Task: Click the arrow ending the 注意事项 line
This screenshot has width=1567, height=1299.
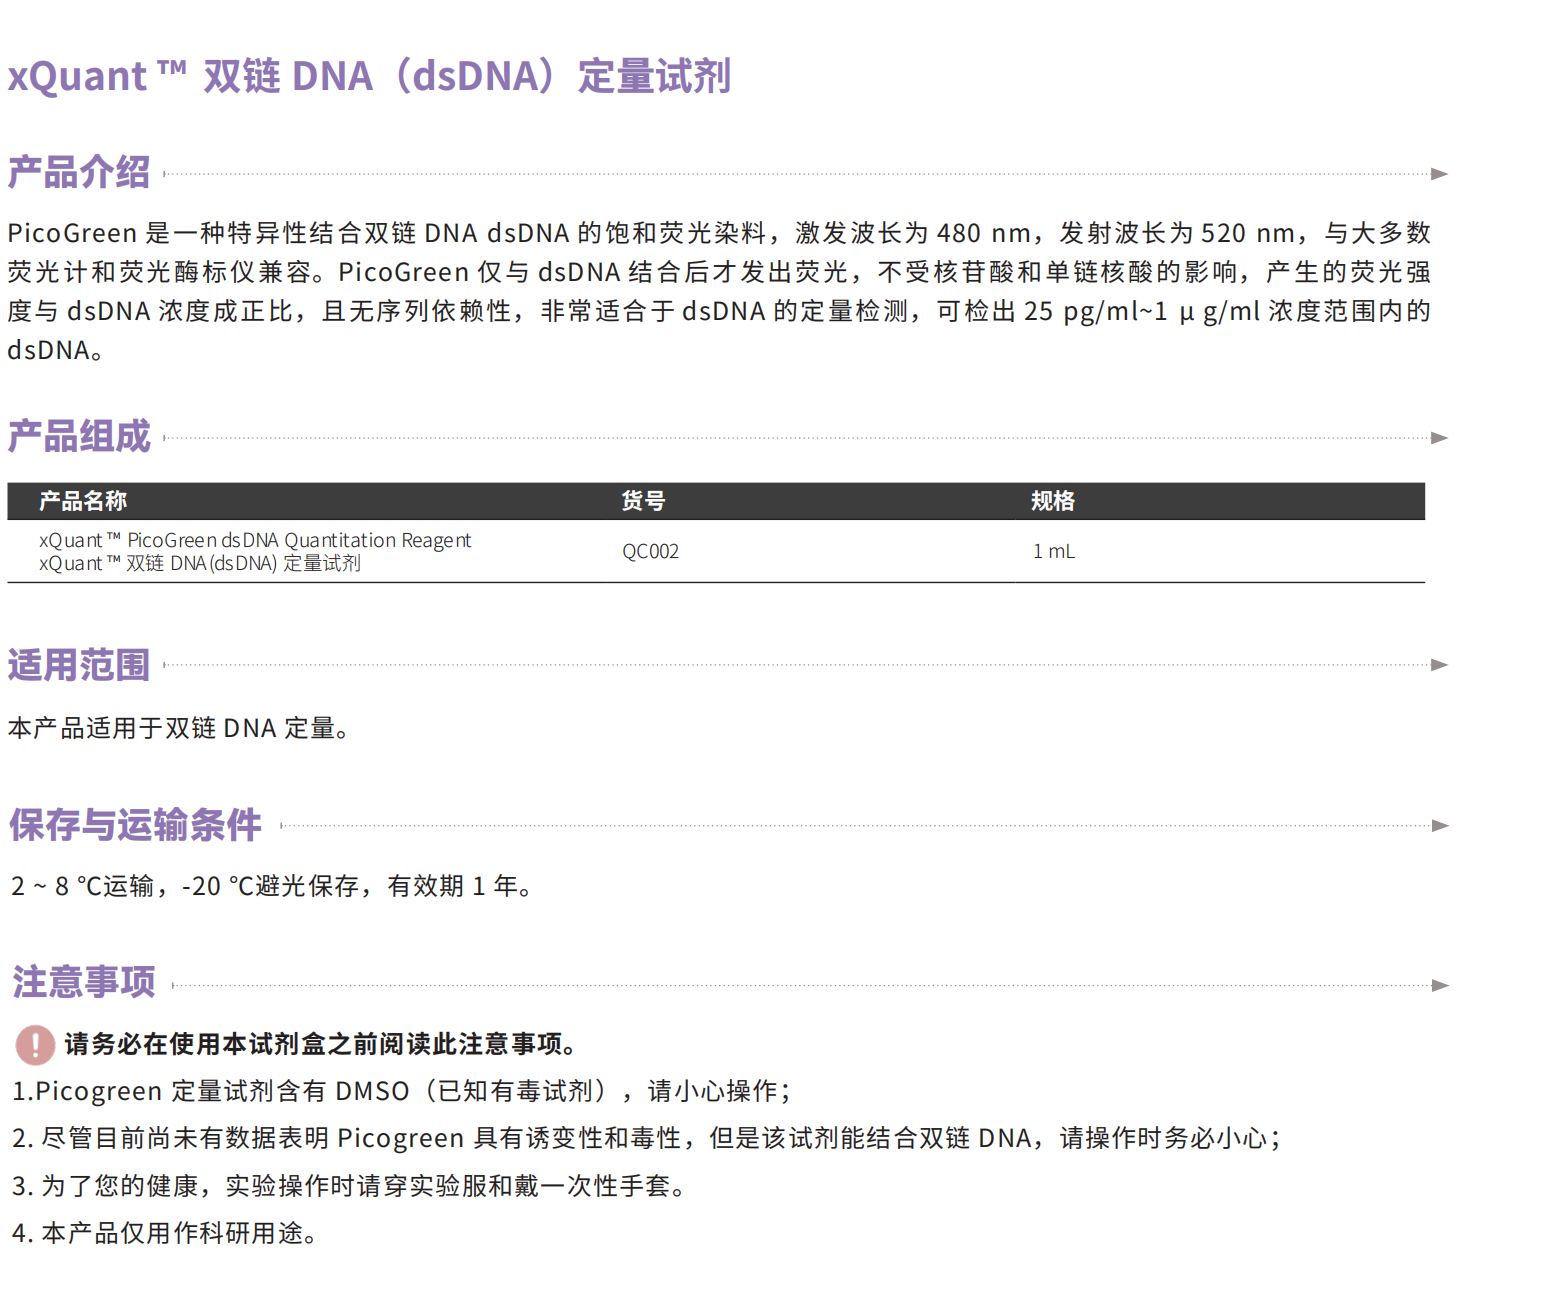Action: point(1439,986)
